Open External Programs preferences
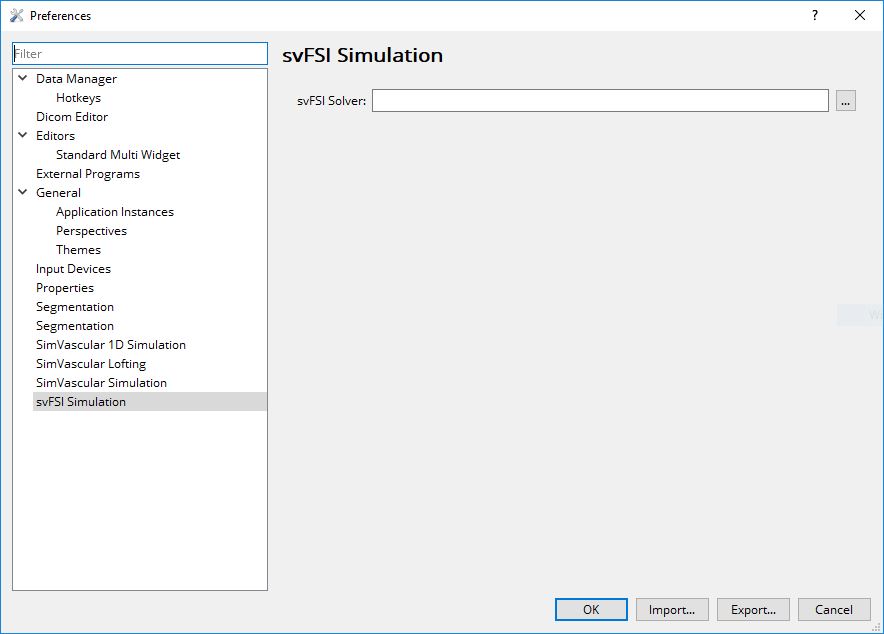Image resolution: width=884 pixels, height=634 pixels. pyautogui.click(x=89, y=173)
